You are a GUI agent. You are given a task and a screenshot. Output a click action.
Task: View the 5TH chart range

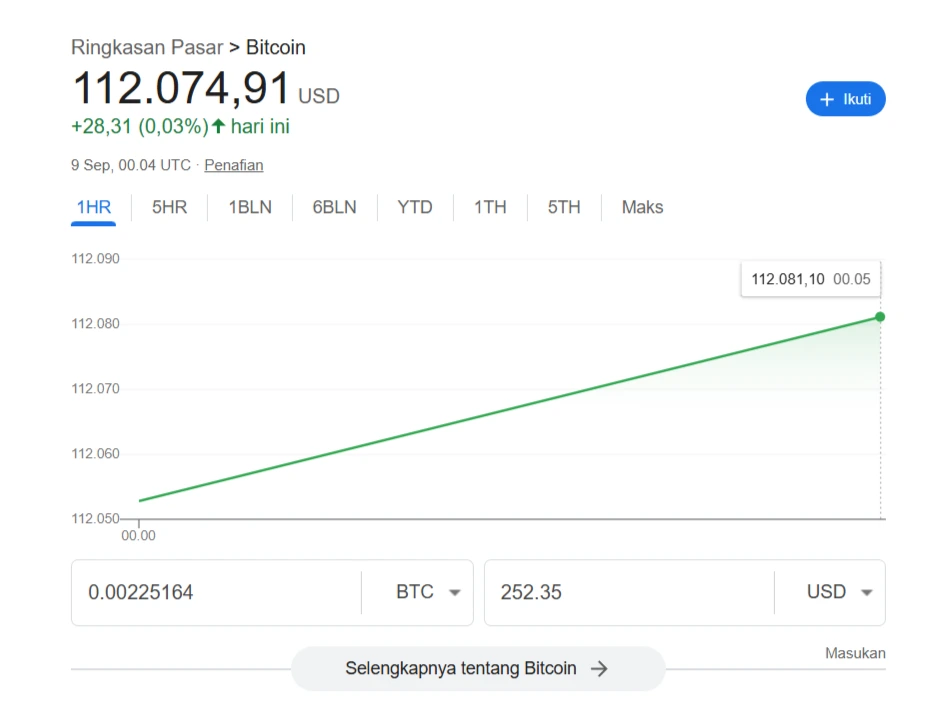point(563,207)
